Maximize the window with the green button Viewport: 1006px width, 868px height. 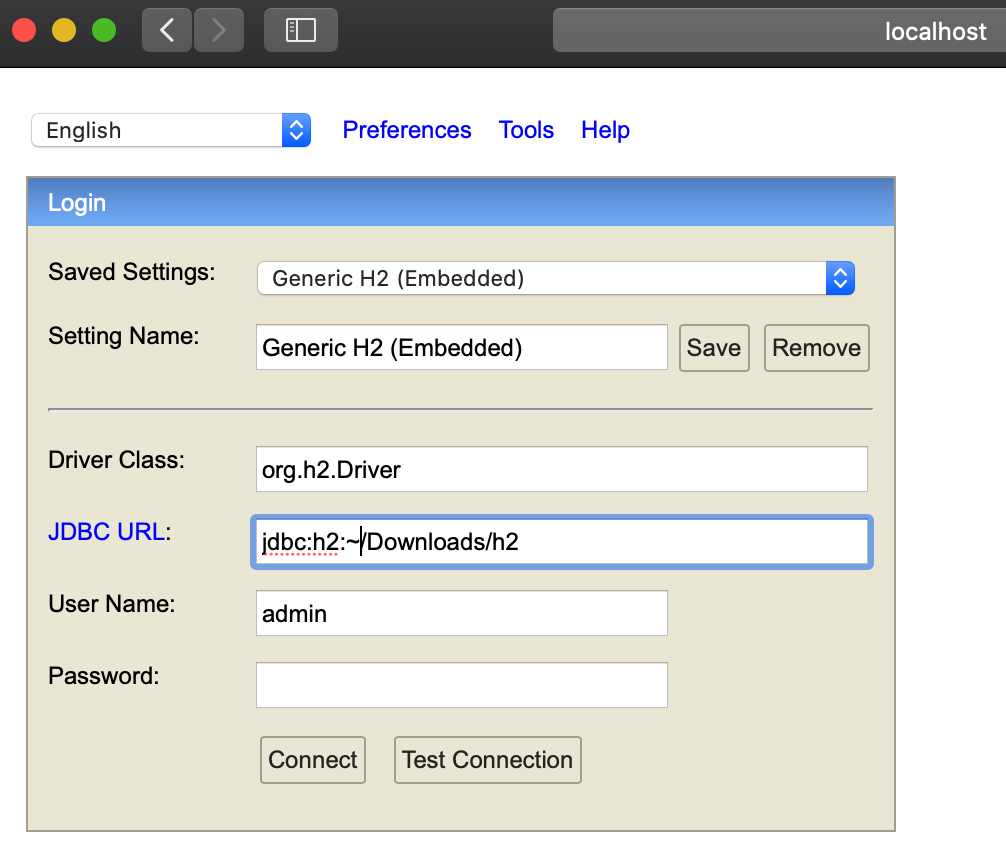click(x=104, y=30)
